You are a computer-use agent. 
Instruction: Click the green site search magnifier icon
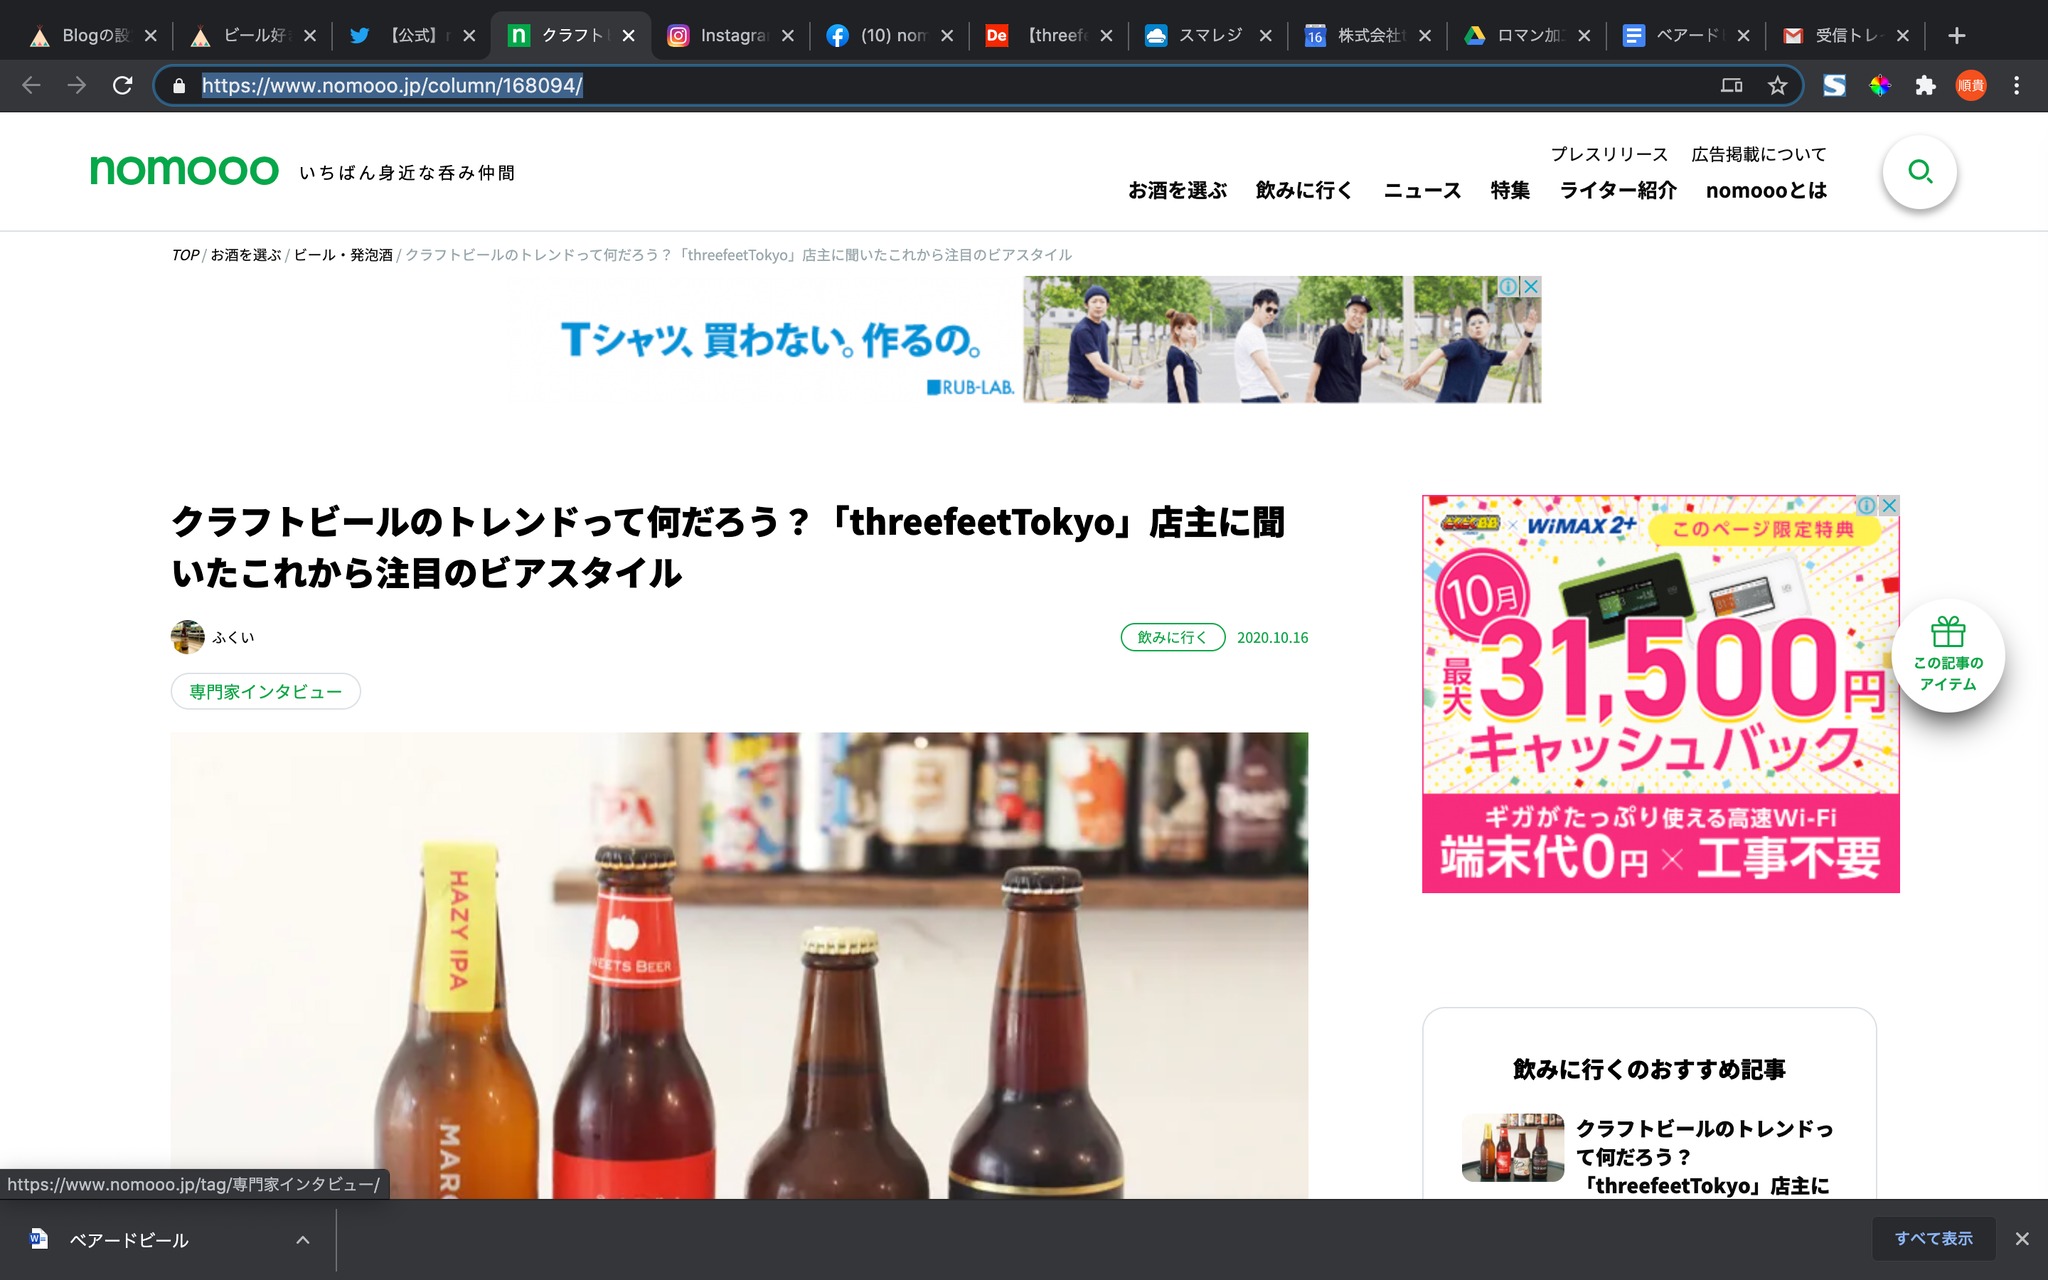click(1919, 172)
